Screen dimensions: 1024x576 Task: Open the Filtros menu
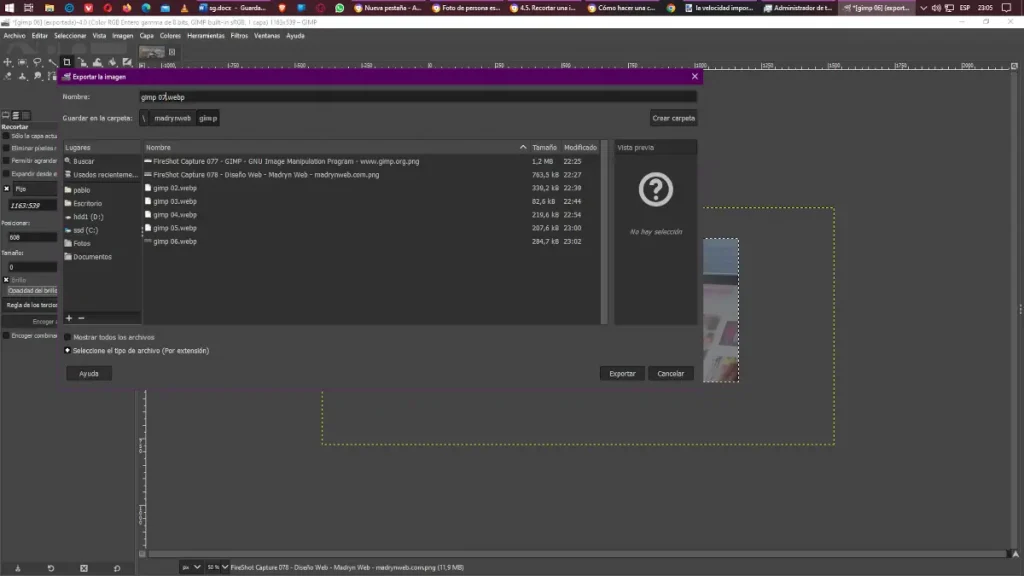click(x=239, y=35)
